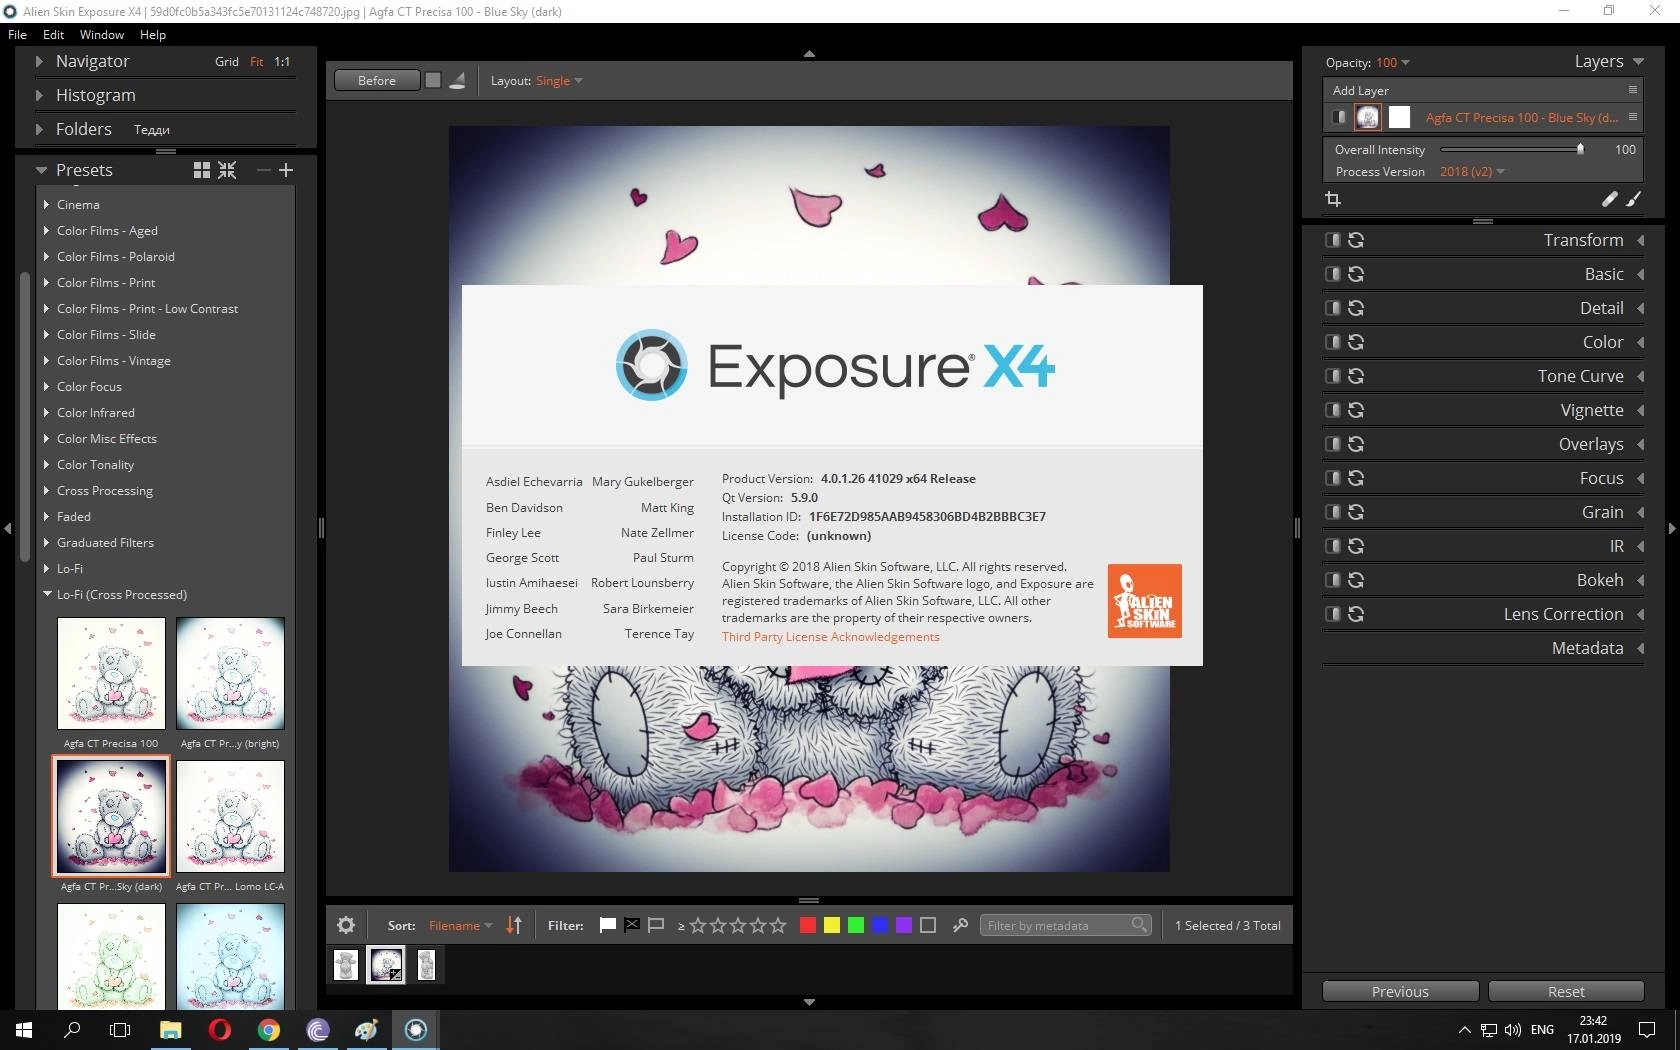
Task: Filter by green color label
Action: click(x=856, y=925)
